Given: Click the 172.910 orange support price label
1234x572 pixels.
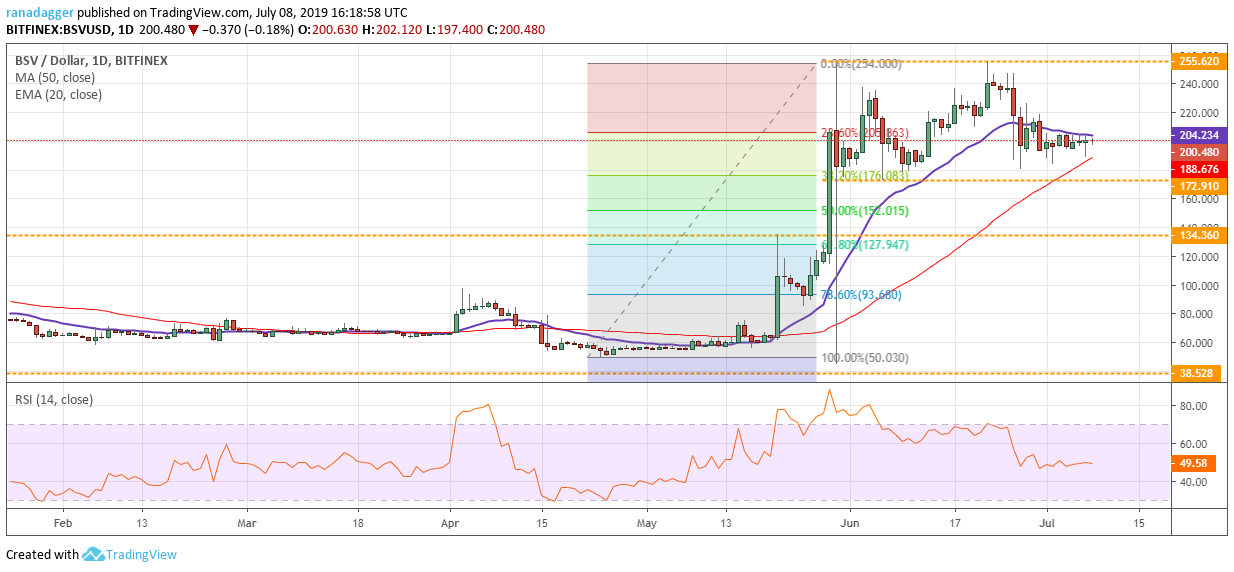Looking at the screenshot, I should pyautogui.click(x=1200, y=186).
